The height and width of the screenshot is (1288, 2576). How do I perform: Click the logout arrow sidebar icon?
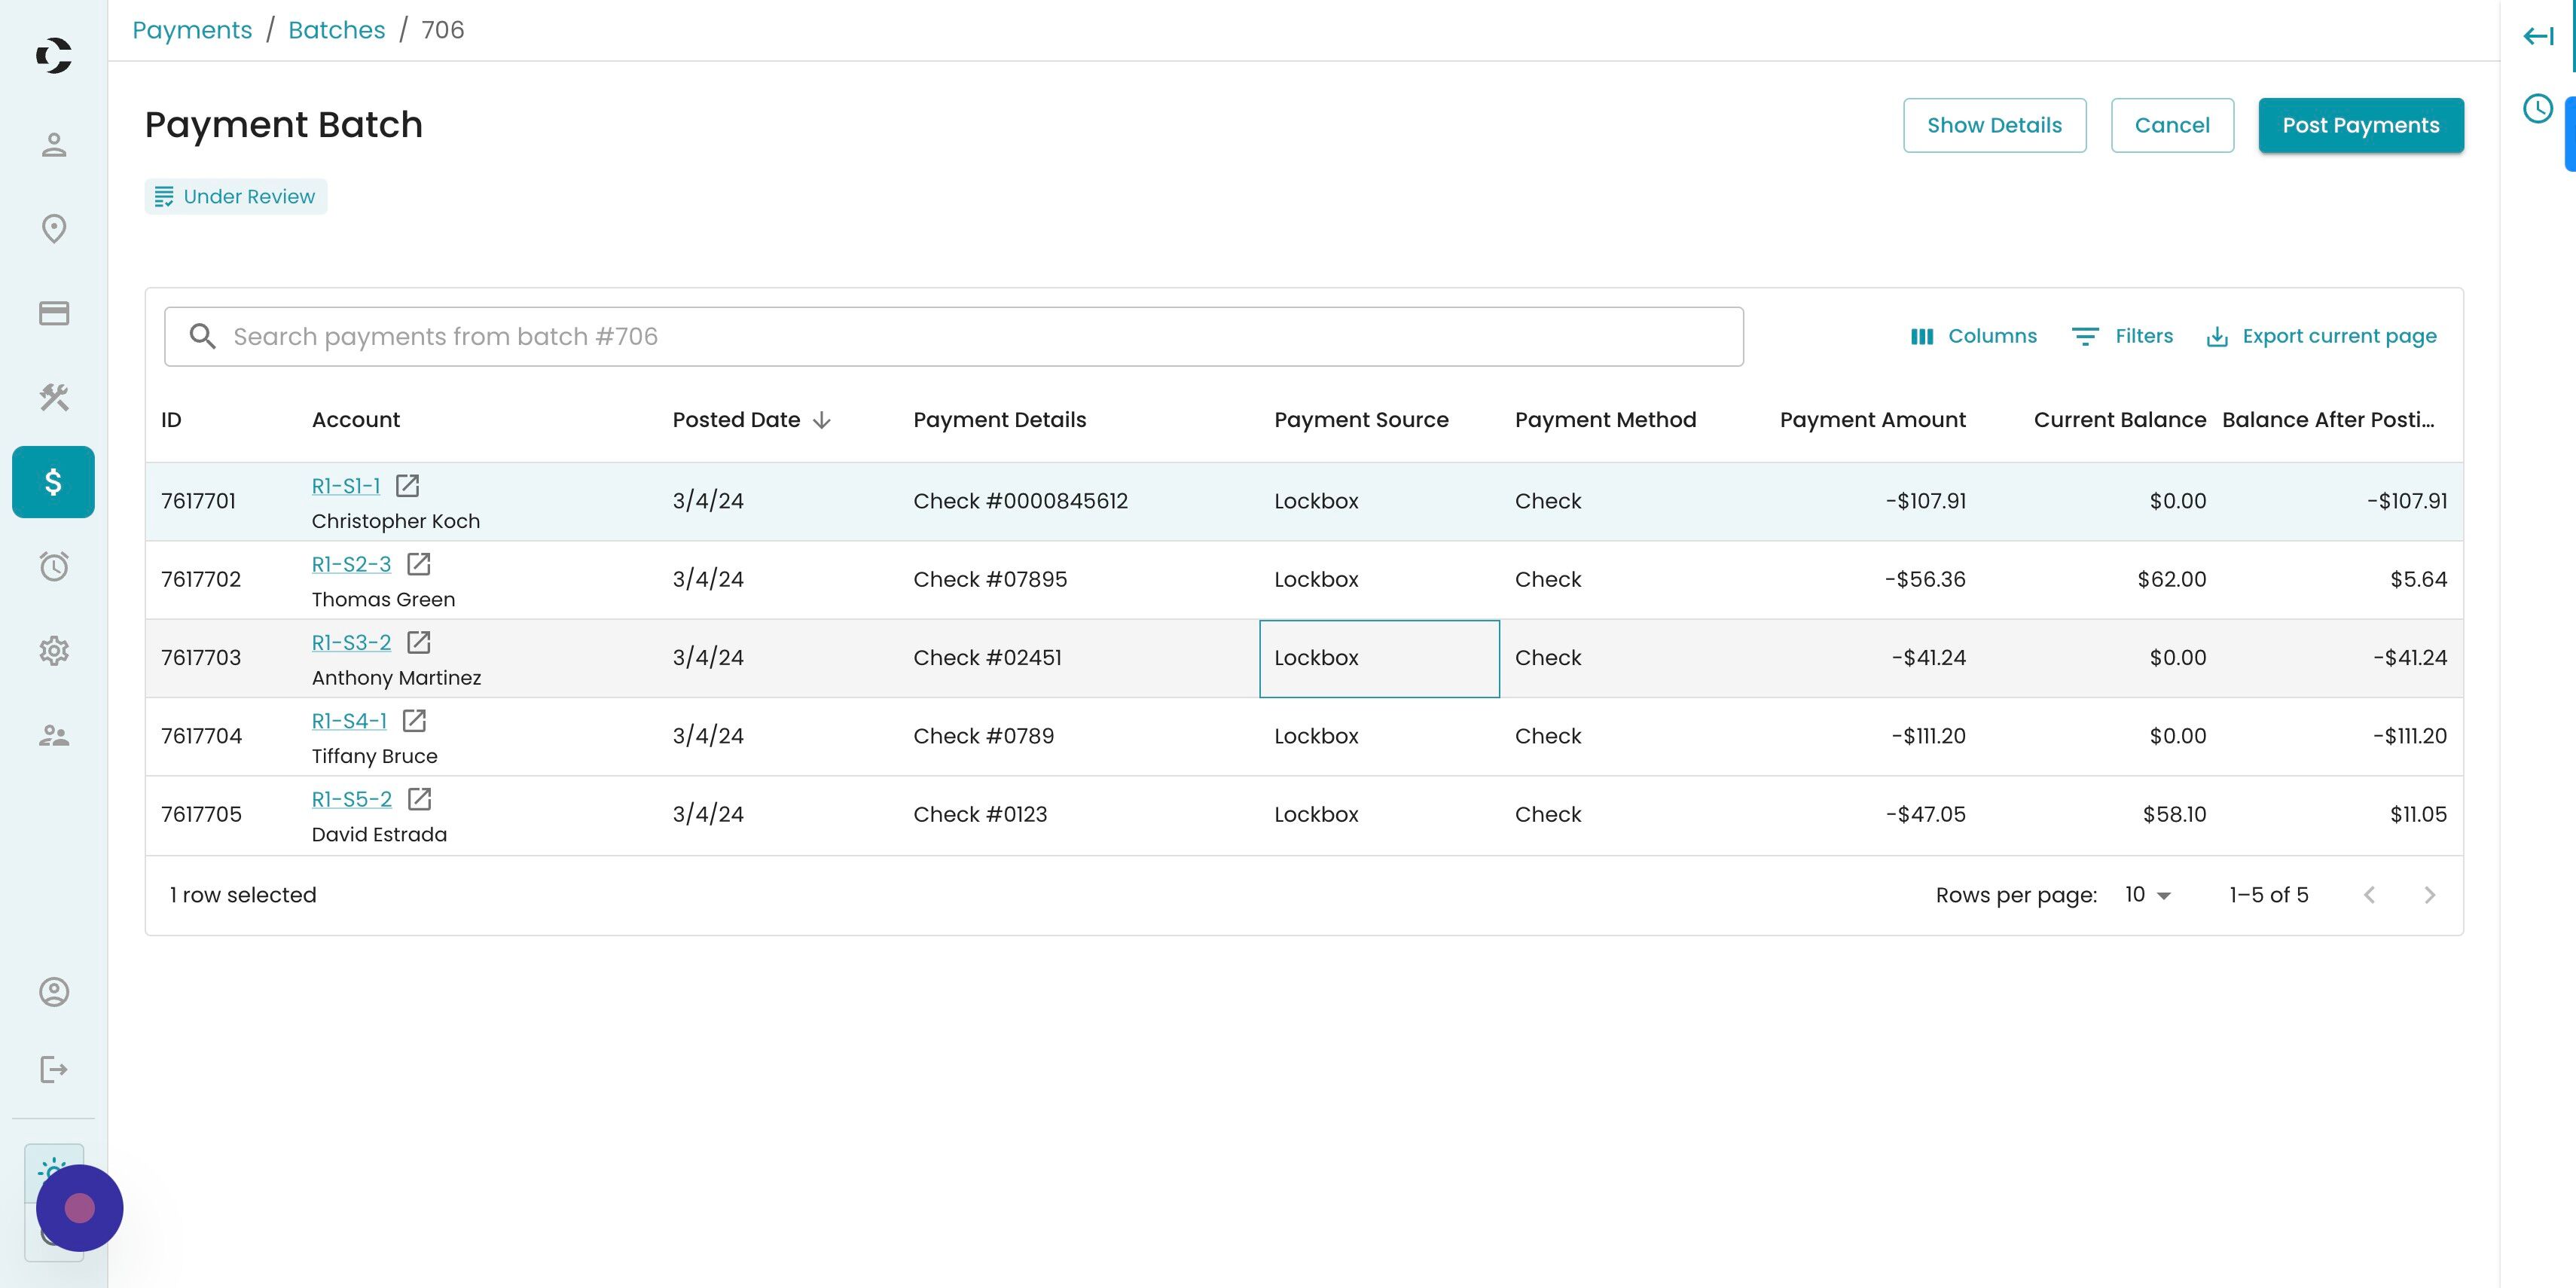pyautogui.click(x=53, y=1069)
